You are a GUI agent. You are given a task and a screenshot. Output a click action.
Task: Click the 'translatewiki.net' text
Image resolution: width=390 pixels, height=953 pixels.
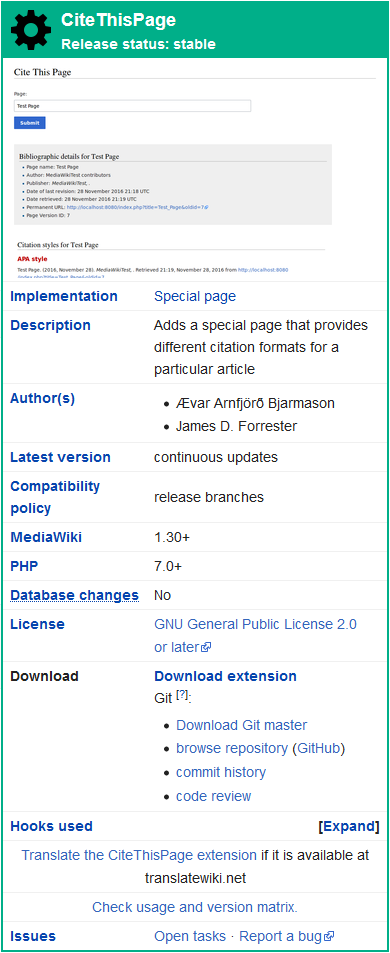click(x=195, y=878)
